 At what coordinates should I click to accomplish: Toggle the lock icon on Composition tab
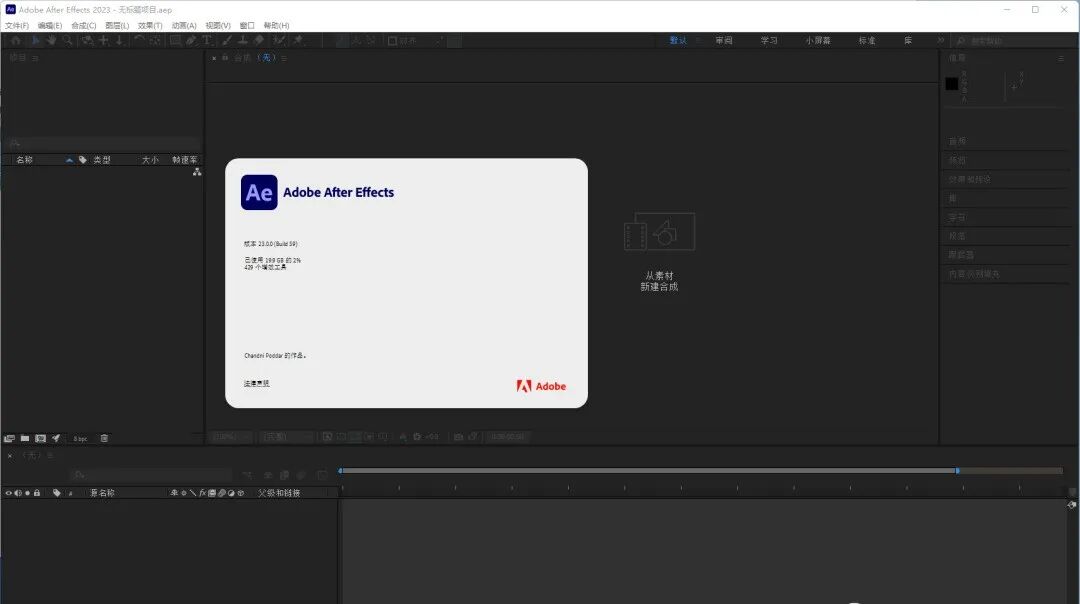click(225, 58)
